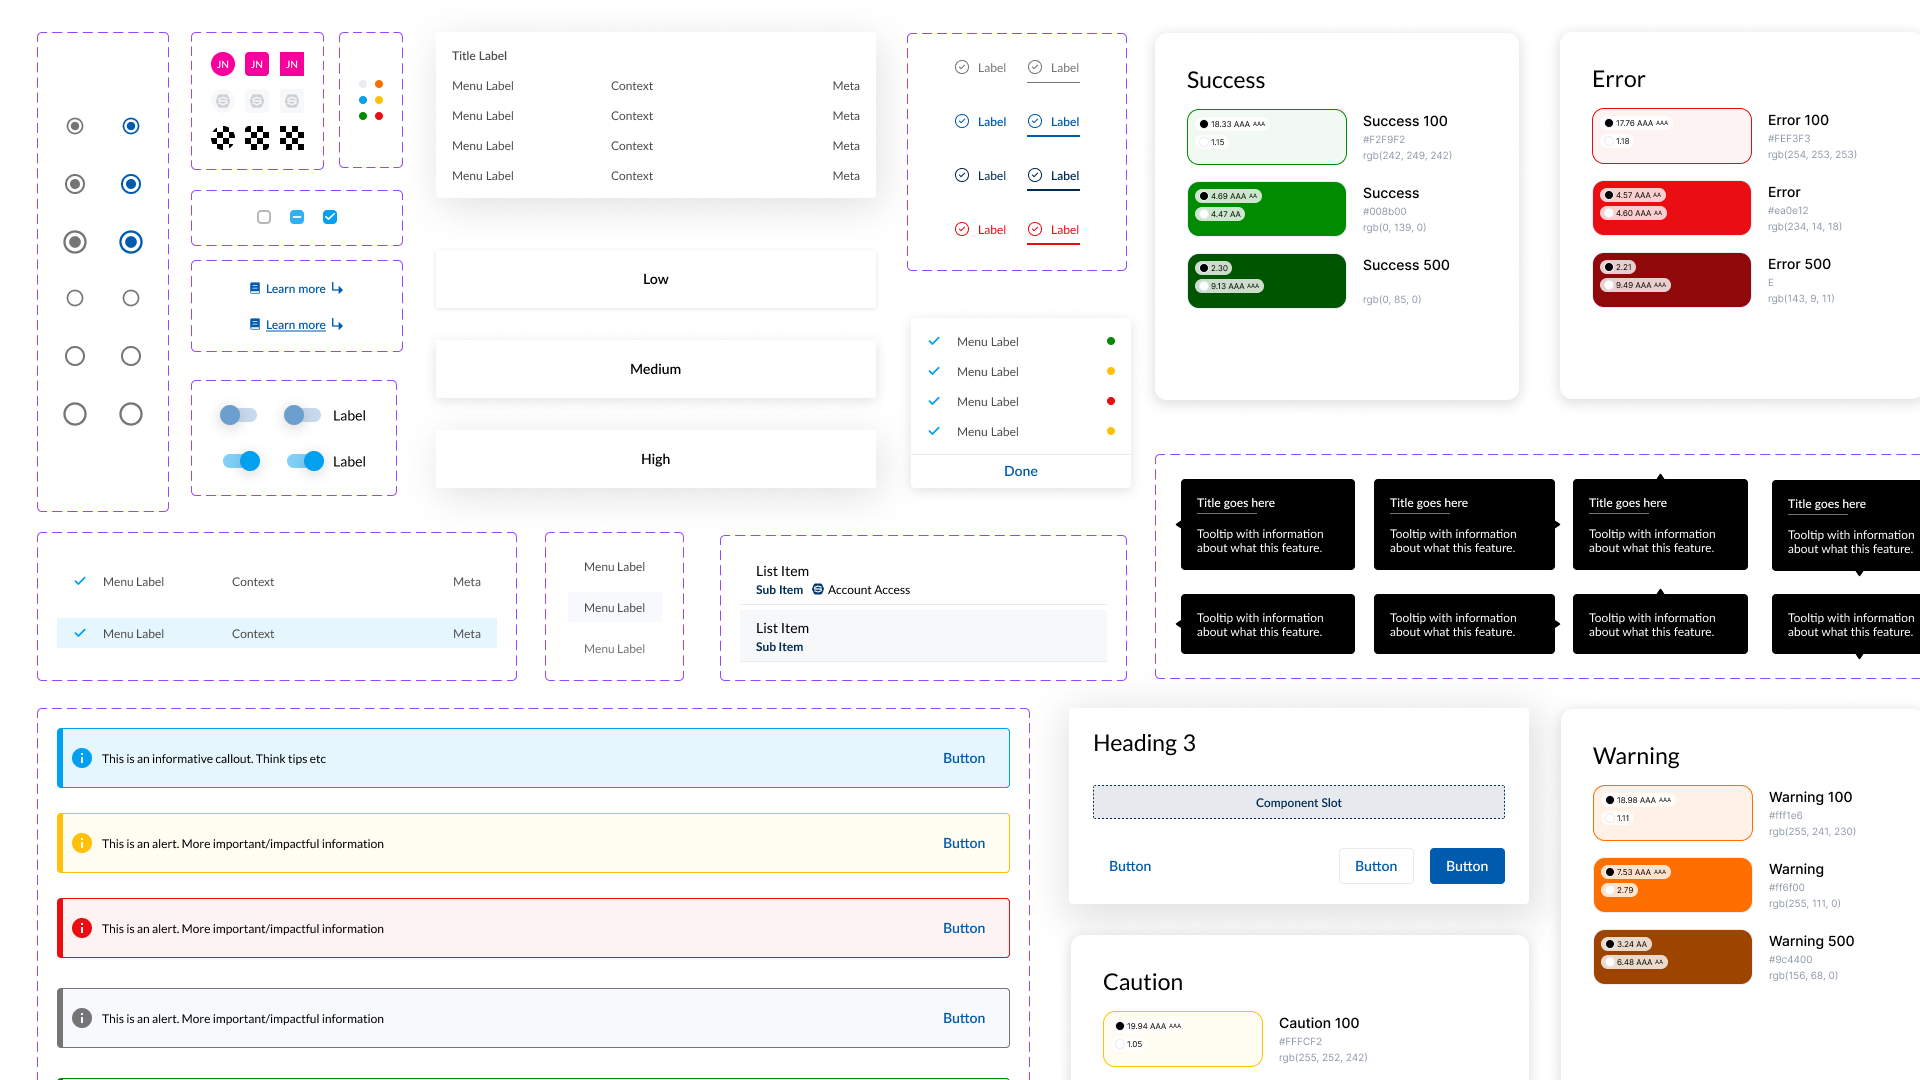Click the circular pink JN avatar
1920x1080 pixels.
point(223,64)
